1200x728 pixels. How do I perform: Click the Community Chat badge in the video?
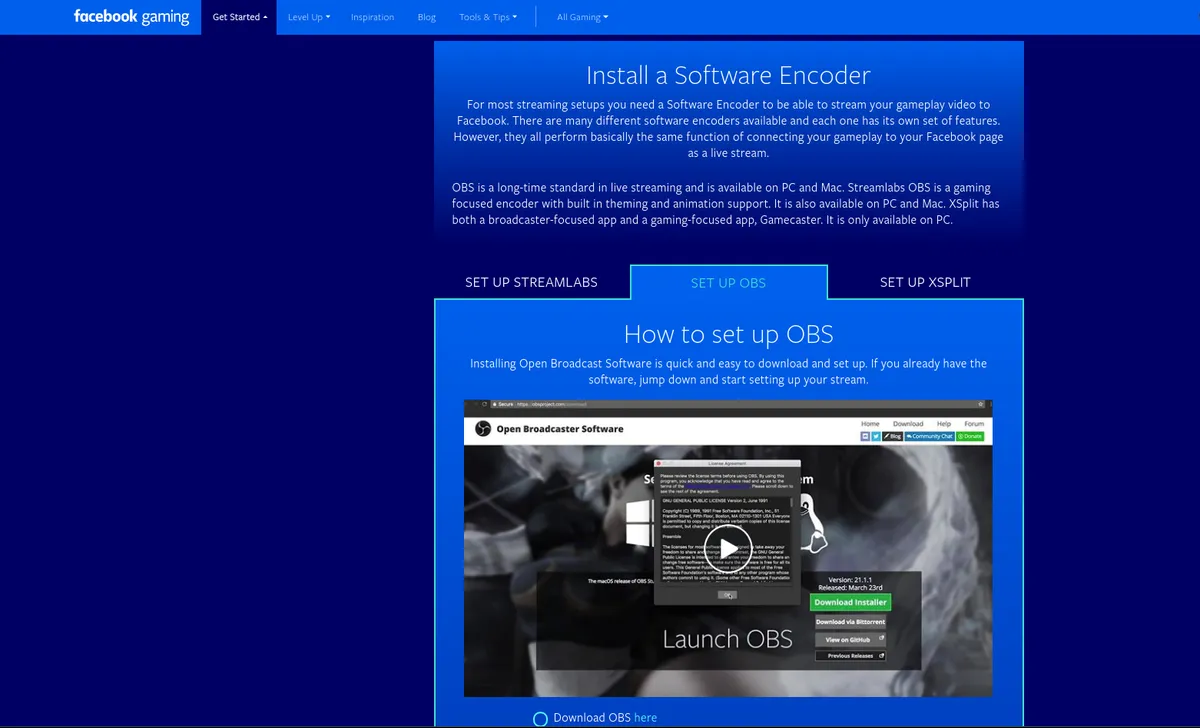click(x=929, y=436)
